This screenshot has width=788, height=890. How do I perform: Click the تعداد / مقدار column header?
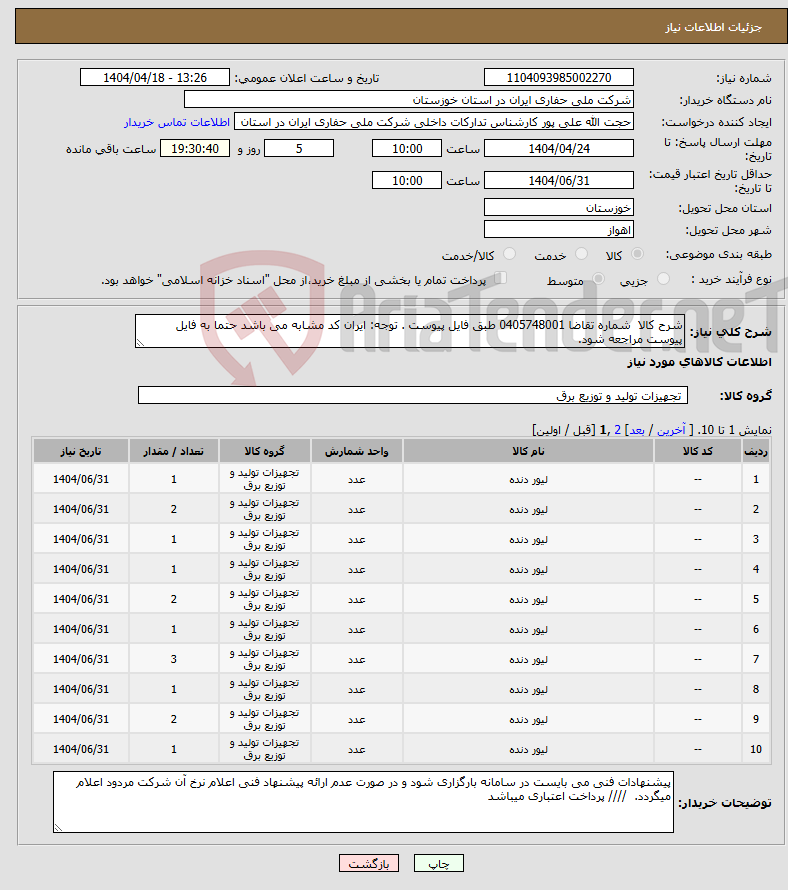(174, 451)
